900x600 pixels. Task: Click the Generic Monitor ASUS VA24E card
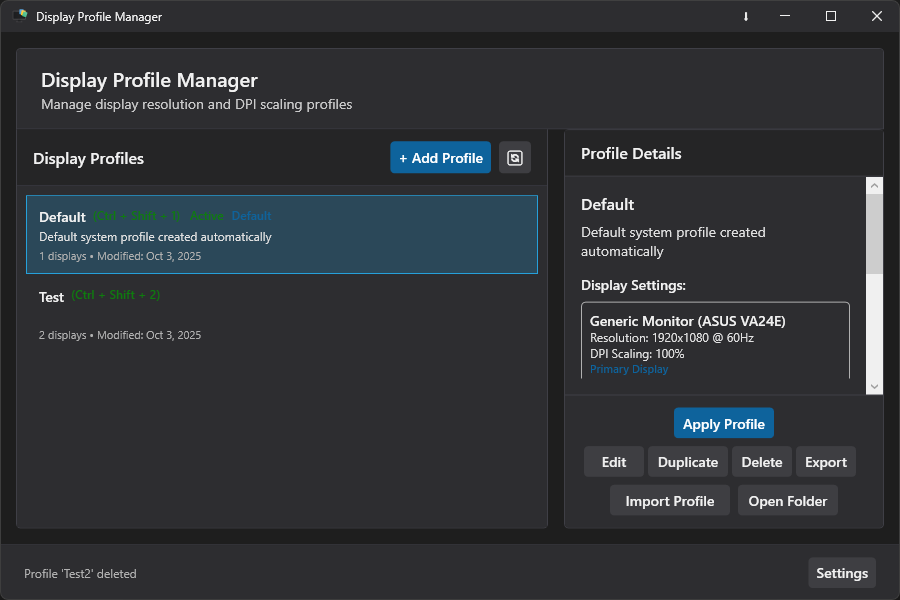click(715, 340)
